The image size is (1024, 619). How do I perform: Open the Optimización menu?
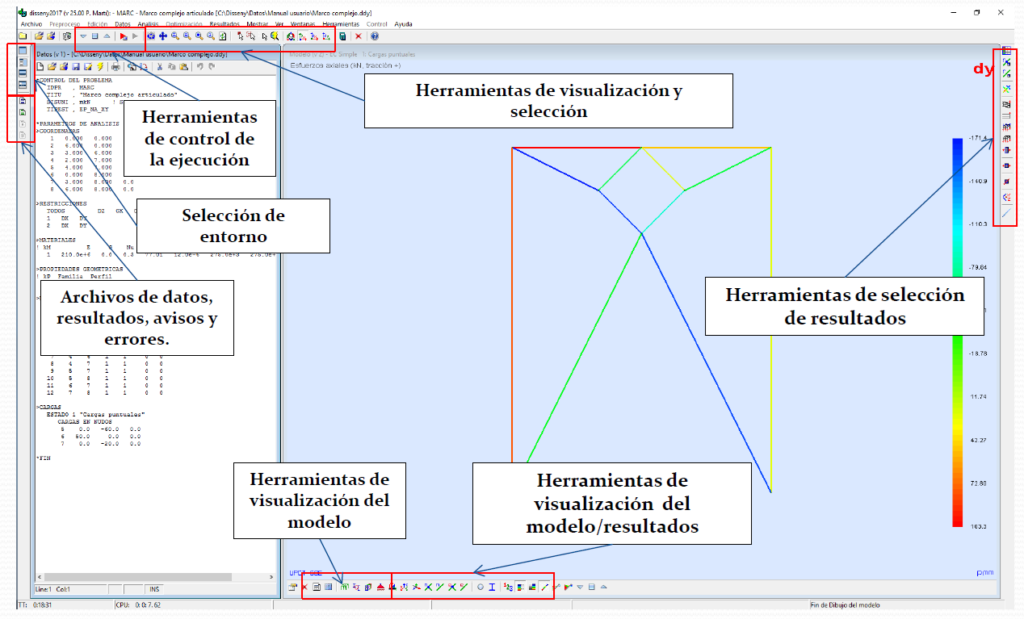click(x=183, y=22)
